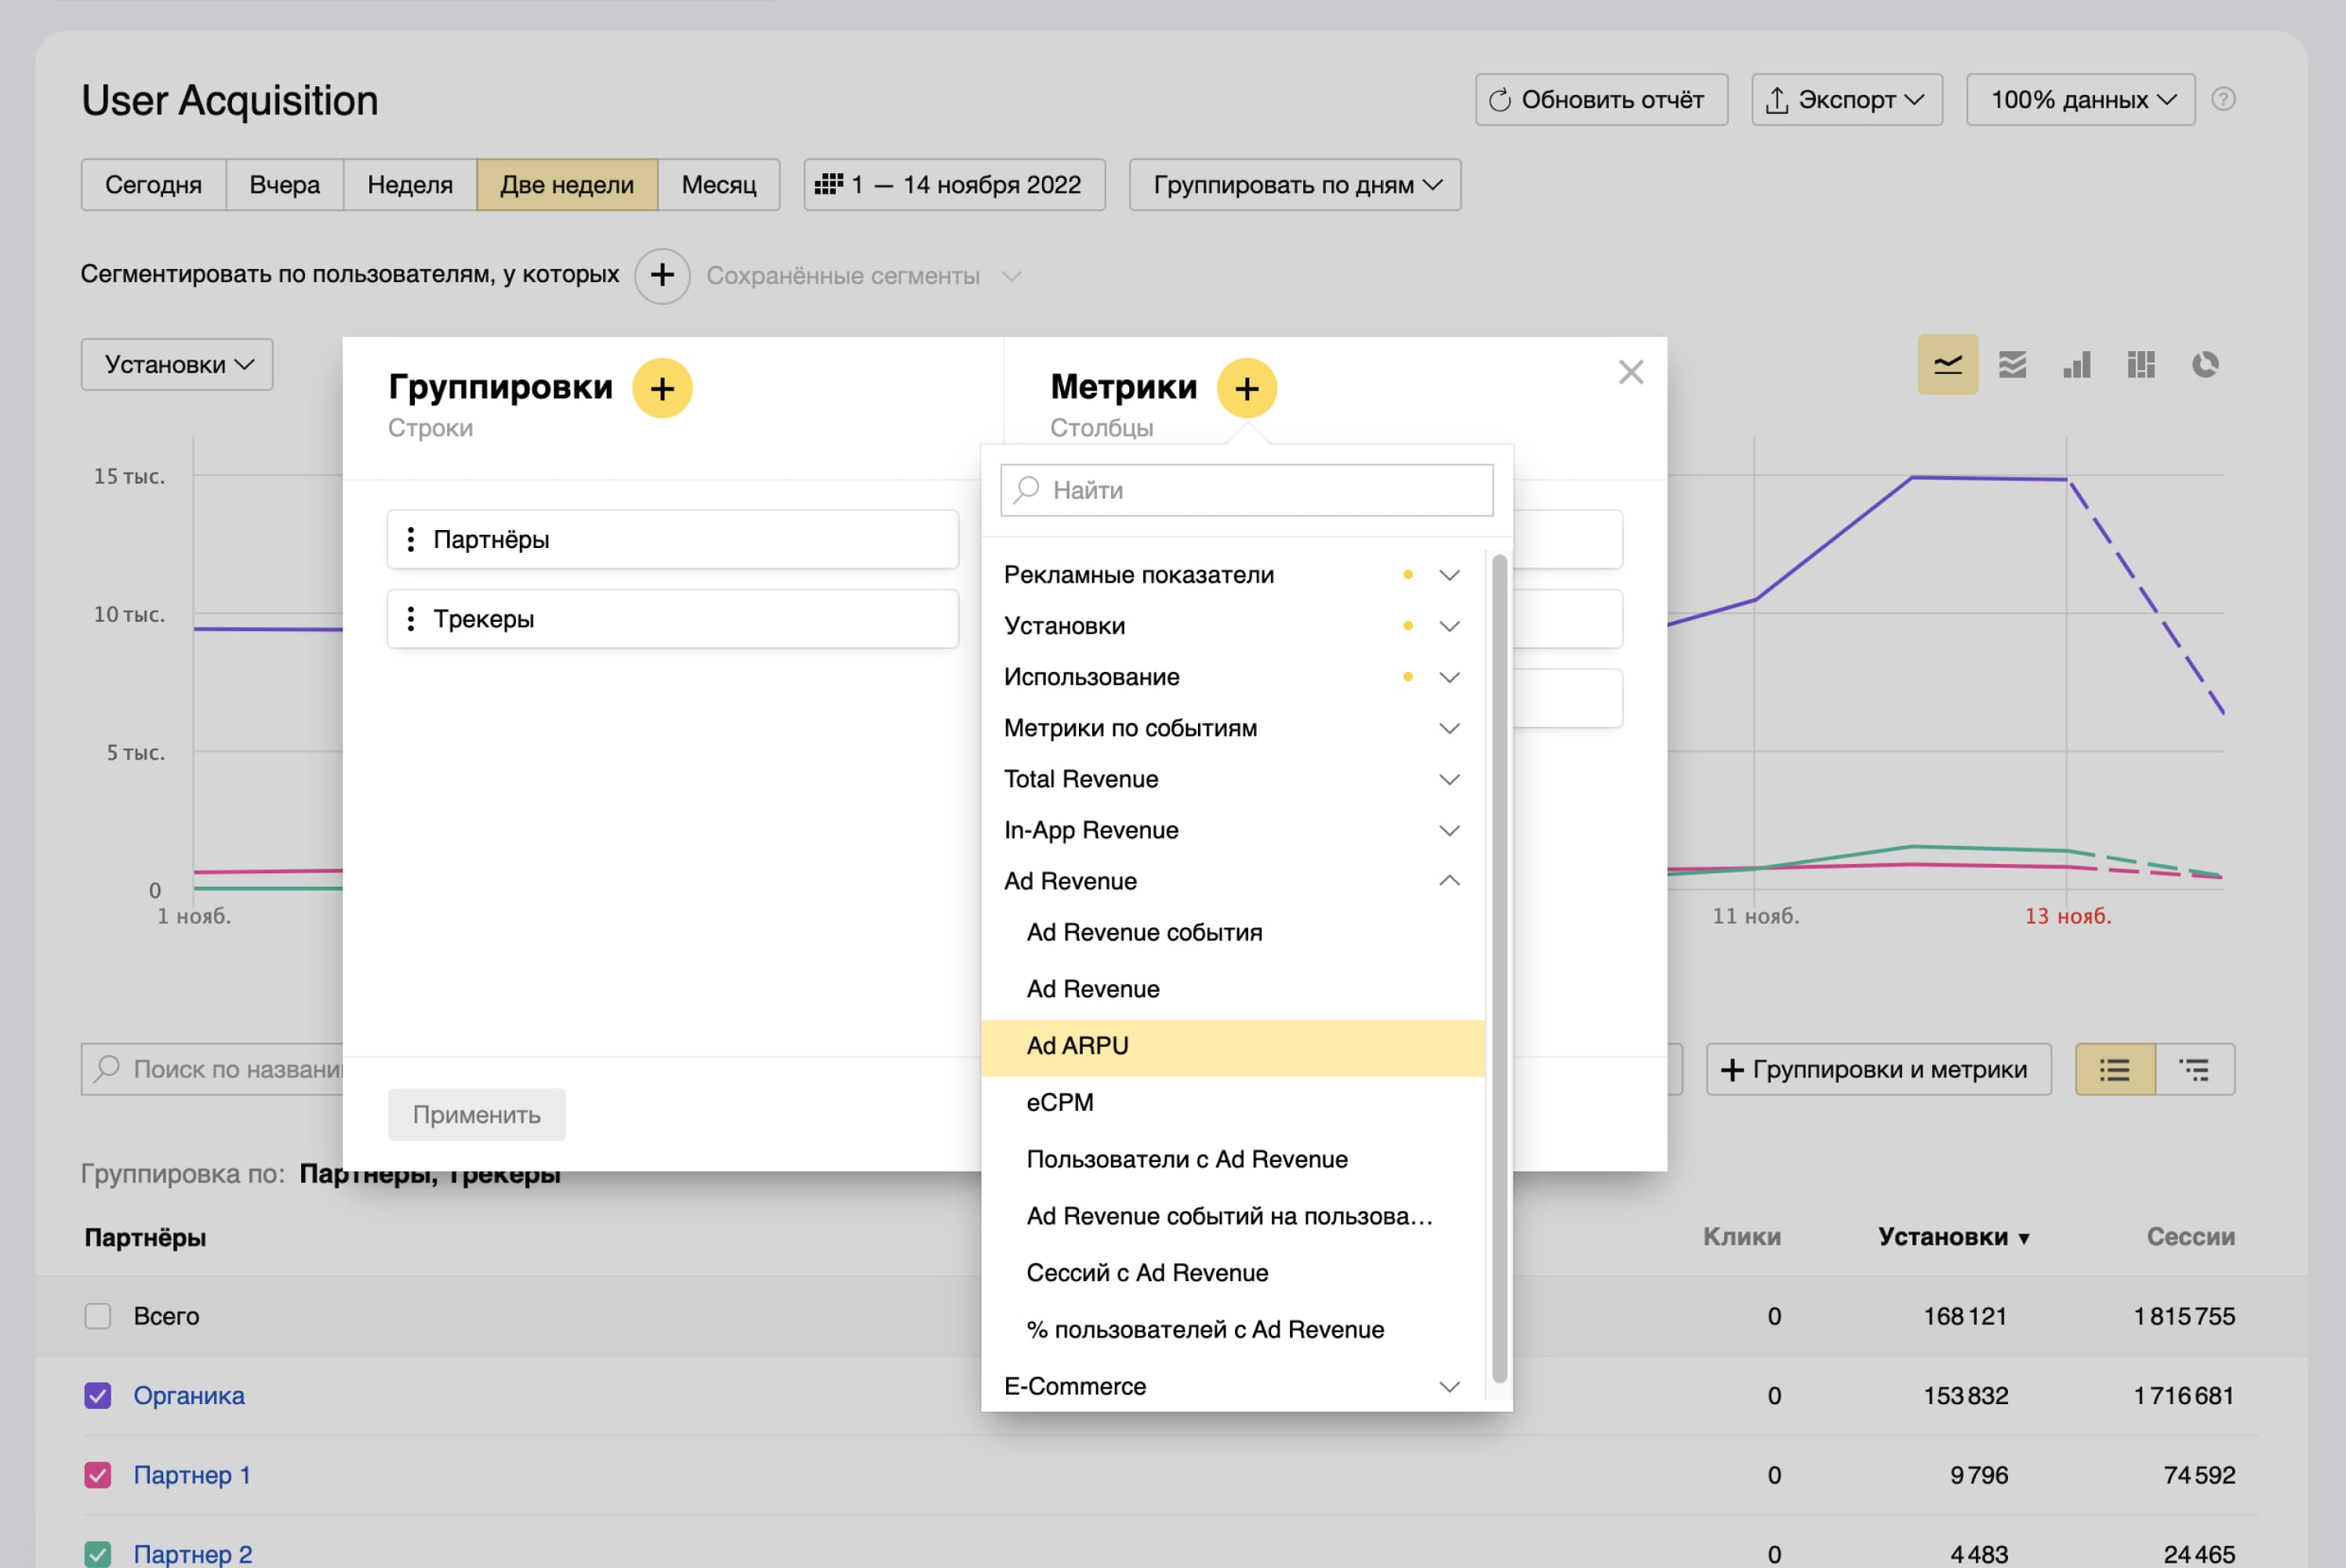Click yellow plus next to Группировки

point(662,388)
